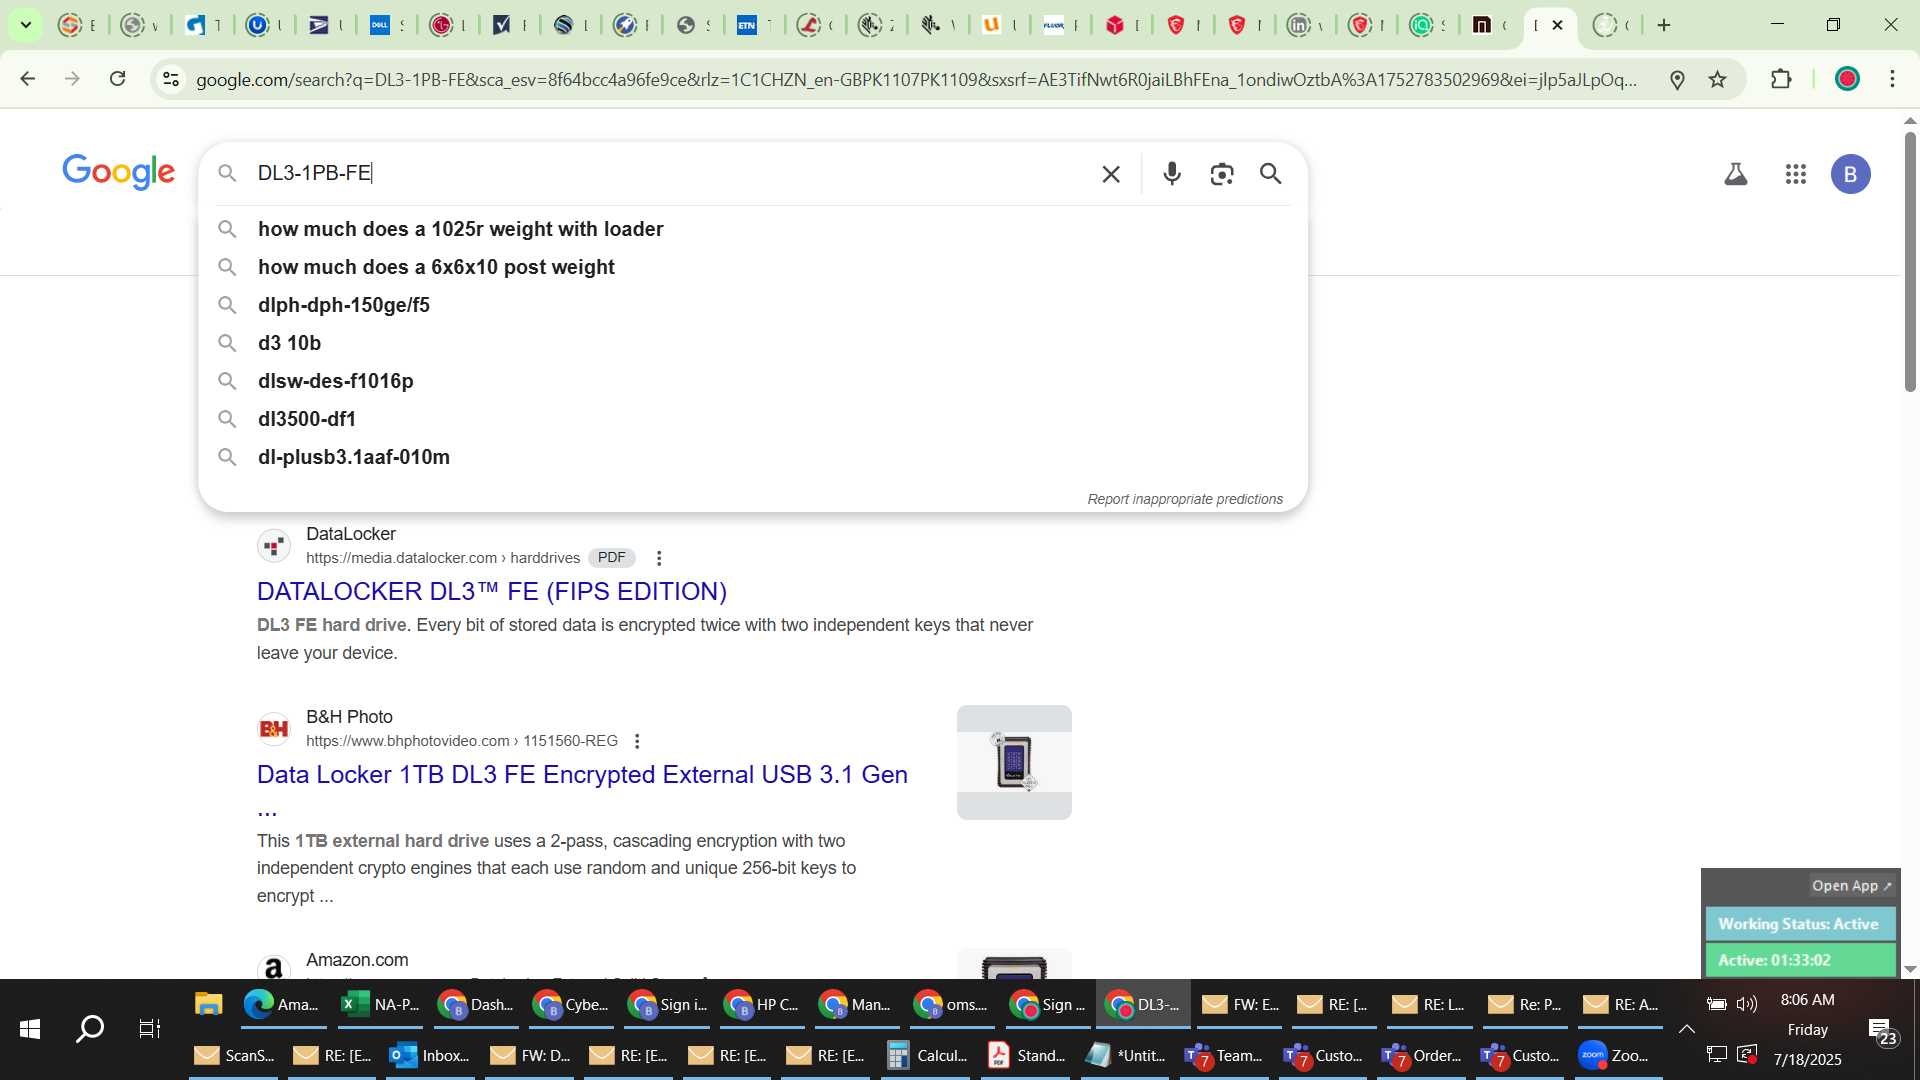Open Windows taskbar search

[90, 1029]
